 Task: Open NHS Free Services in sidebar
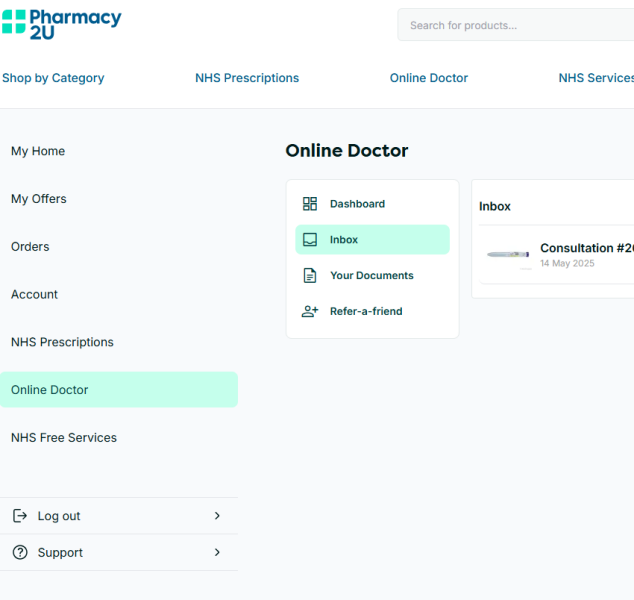point(64,437)
